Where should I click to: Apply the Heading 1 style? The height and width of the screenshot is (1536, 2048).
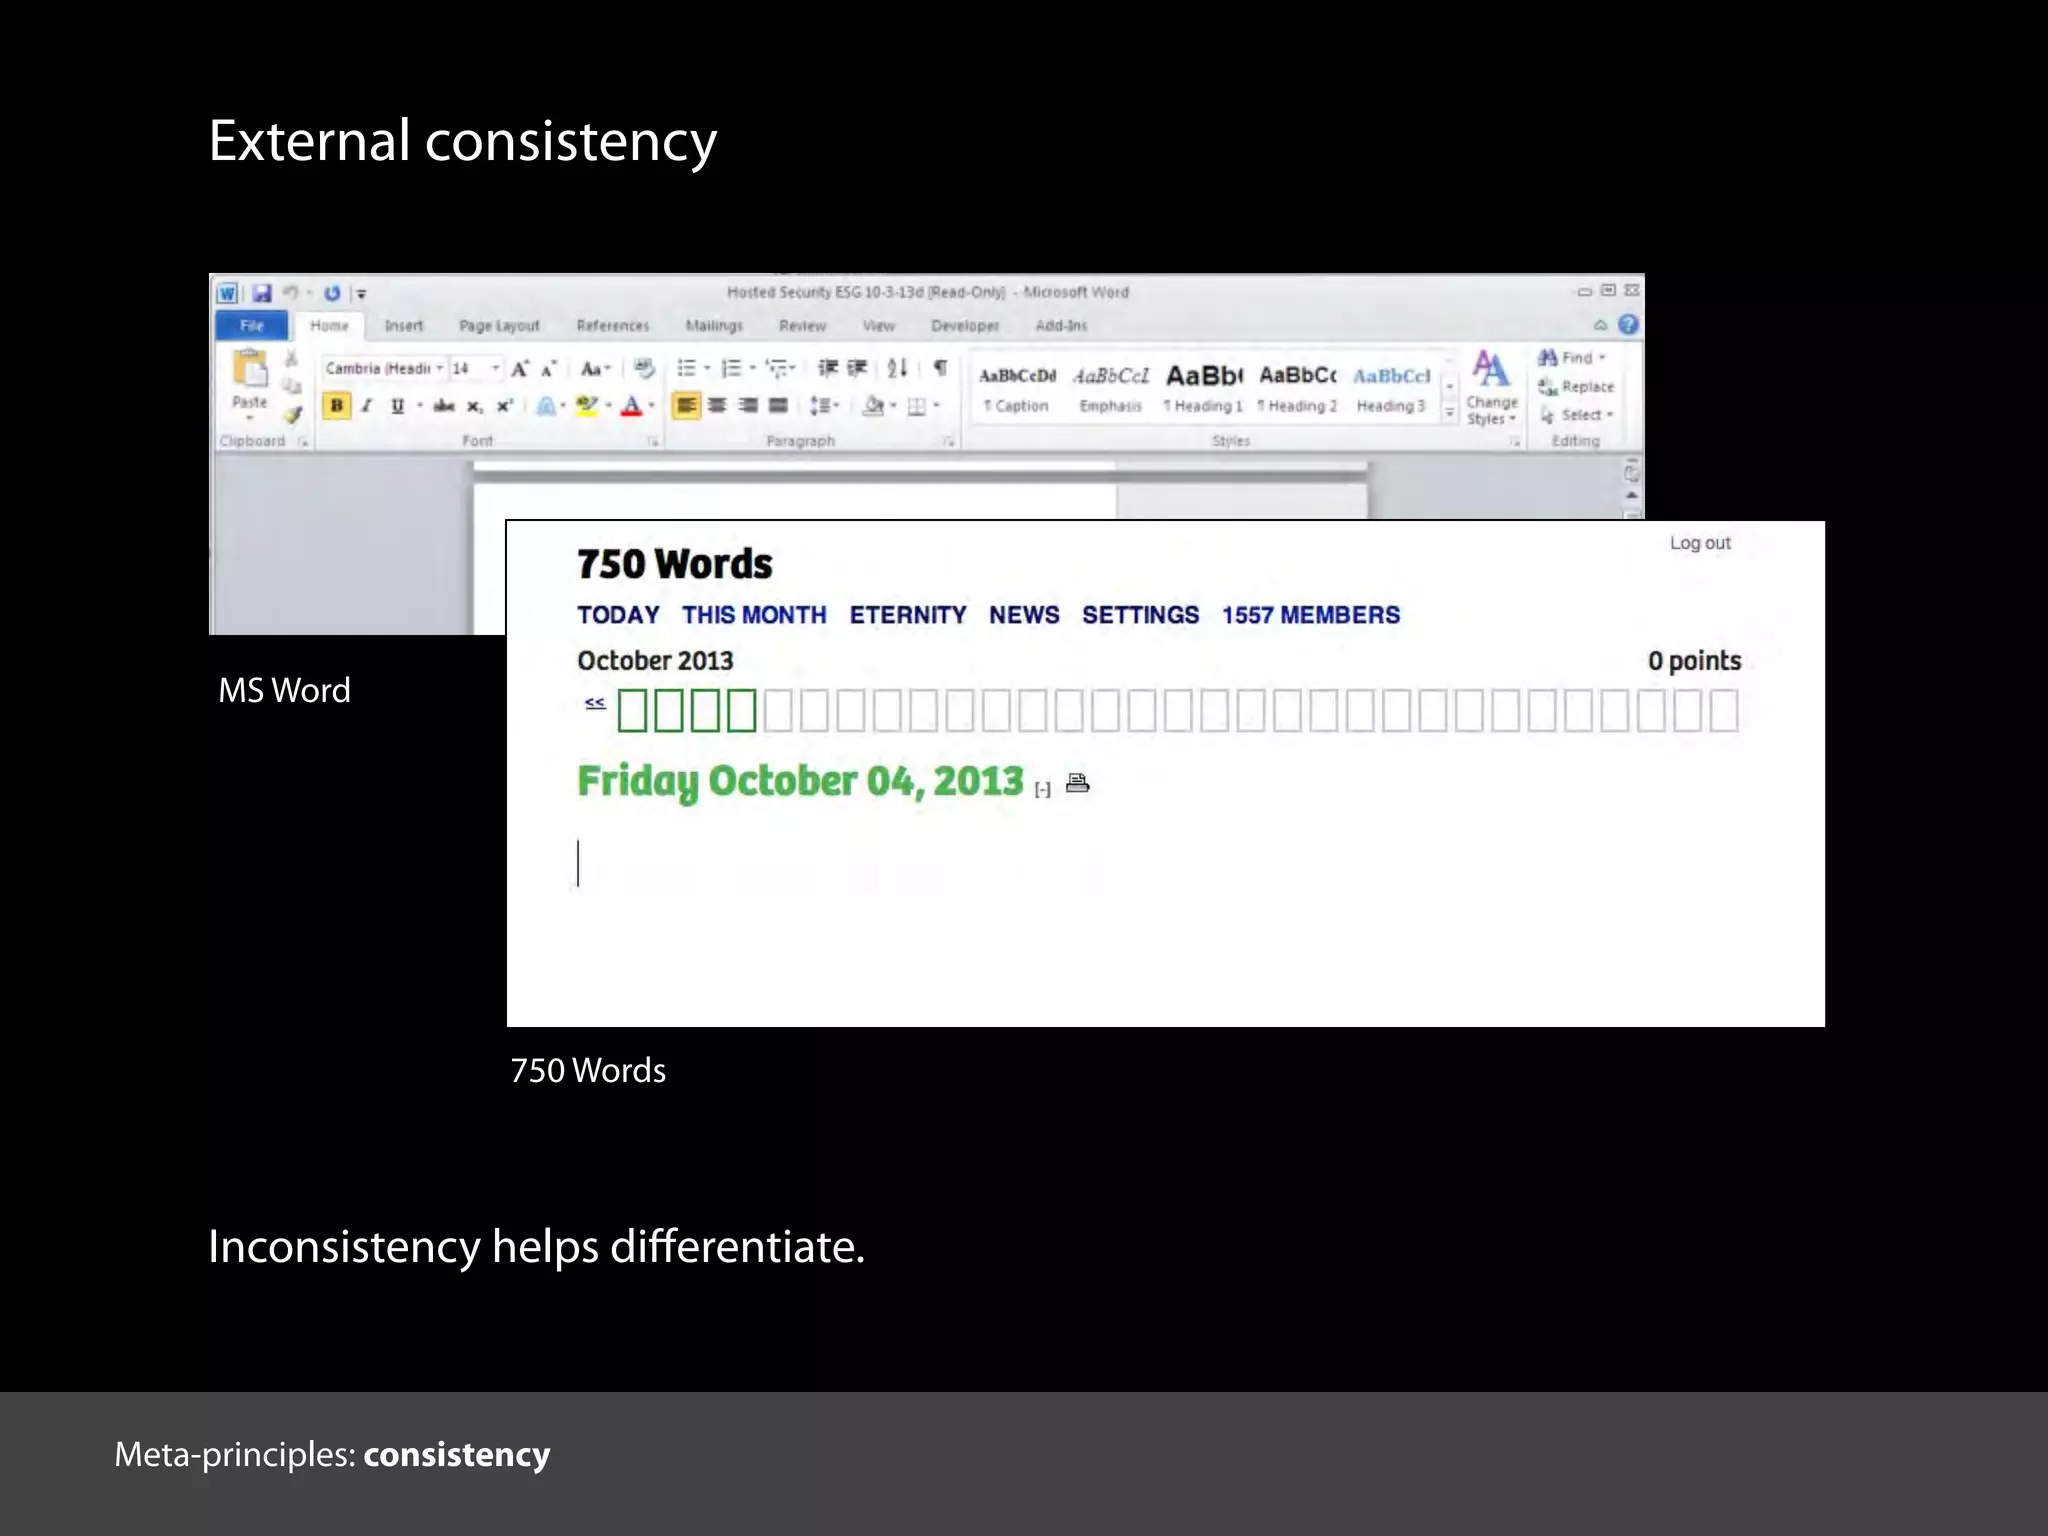click(x=1204, y=387)
